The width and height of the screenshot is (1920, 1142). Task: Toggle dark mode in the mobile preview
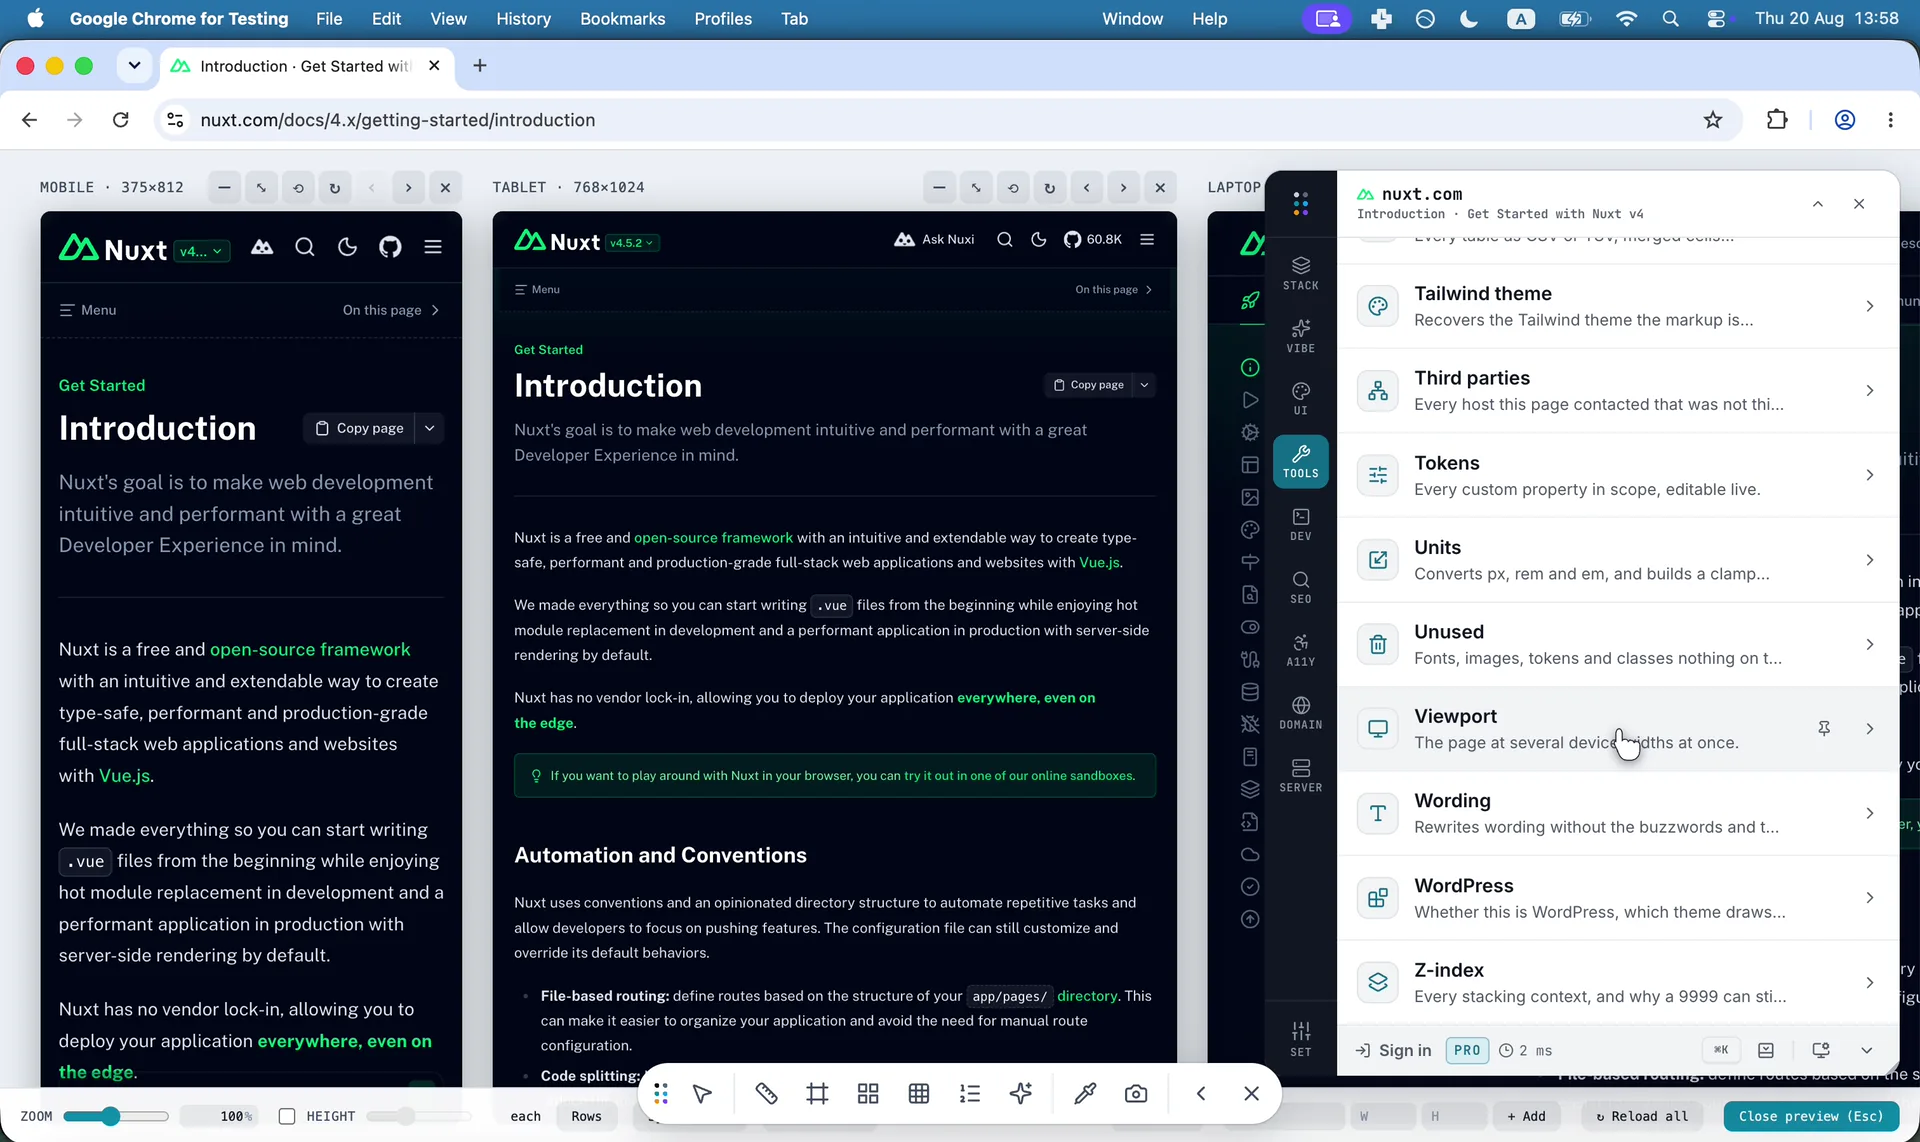[348, 247]
